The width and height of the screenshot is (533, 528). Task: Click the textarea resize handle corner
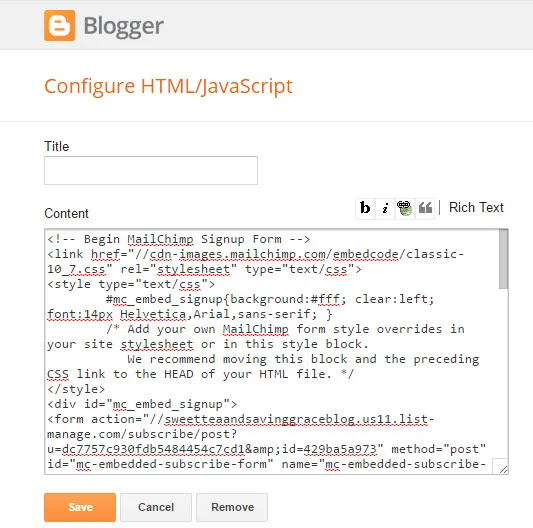click(x=503, y=470)
